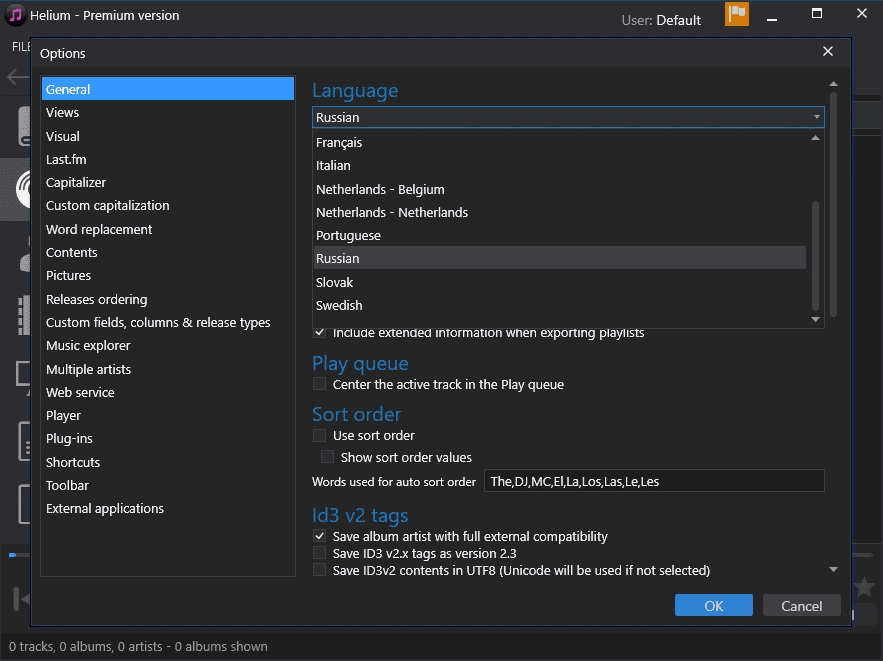
Task: Click the Cancel button
Action: [801, 605]
